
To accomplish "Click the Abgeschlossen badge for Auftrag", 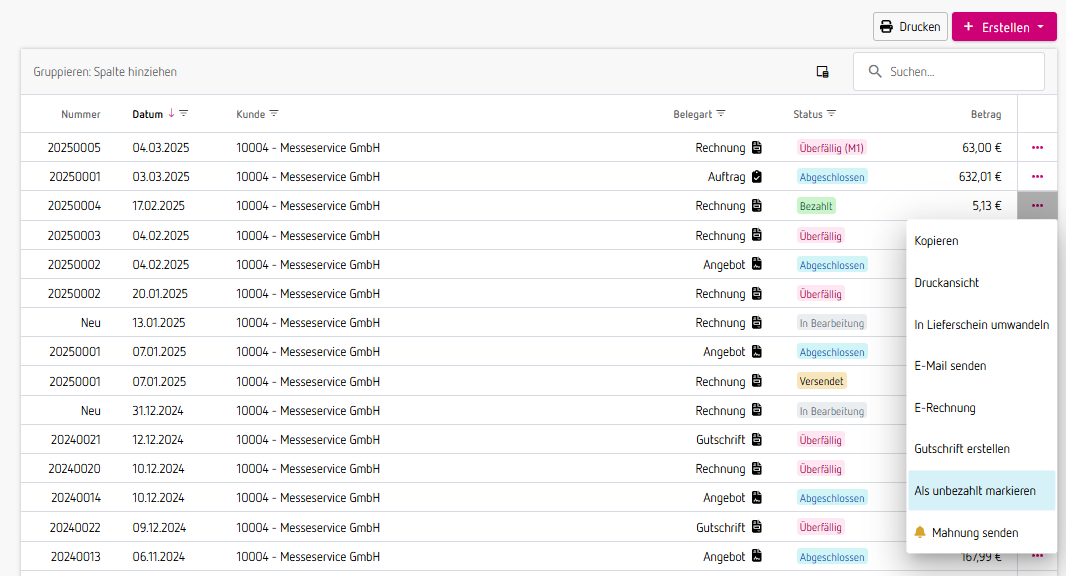I will (832, 177).
